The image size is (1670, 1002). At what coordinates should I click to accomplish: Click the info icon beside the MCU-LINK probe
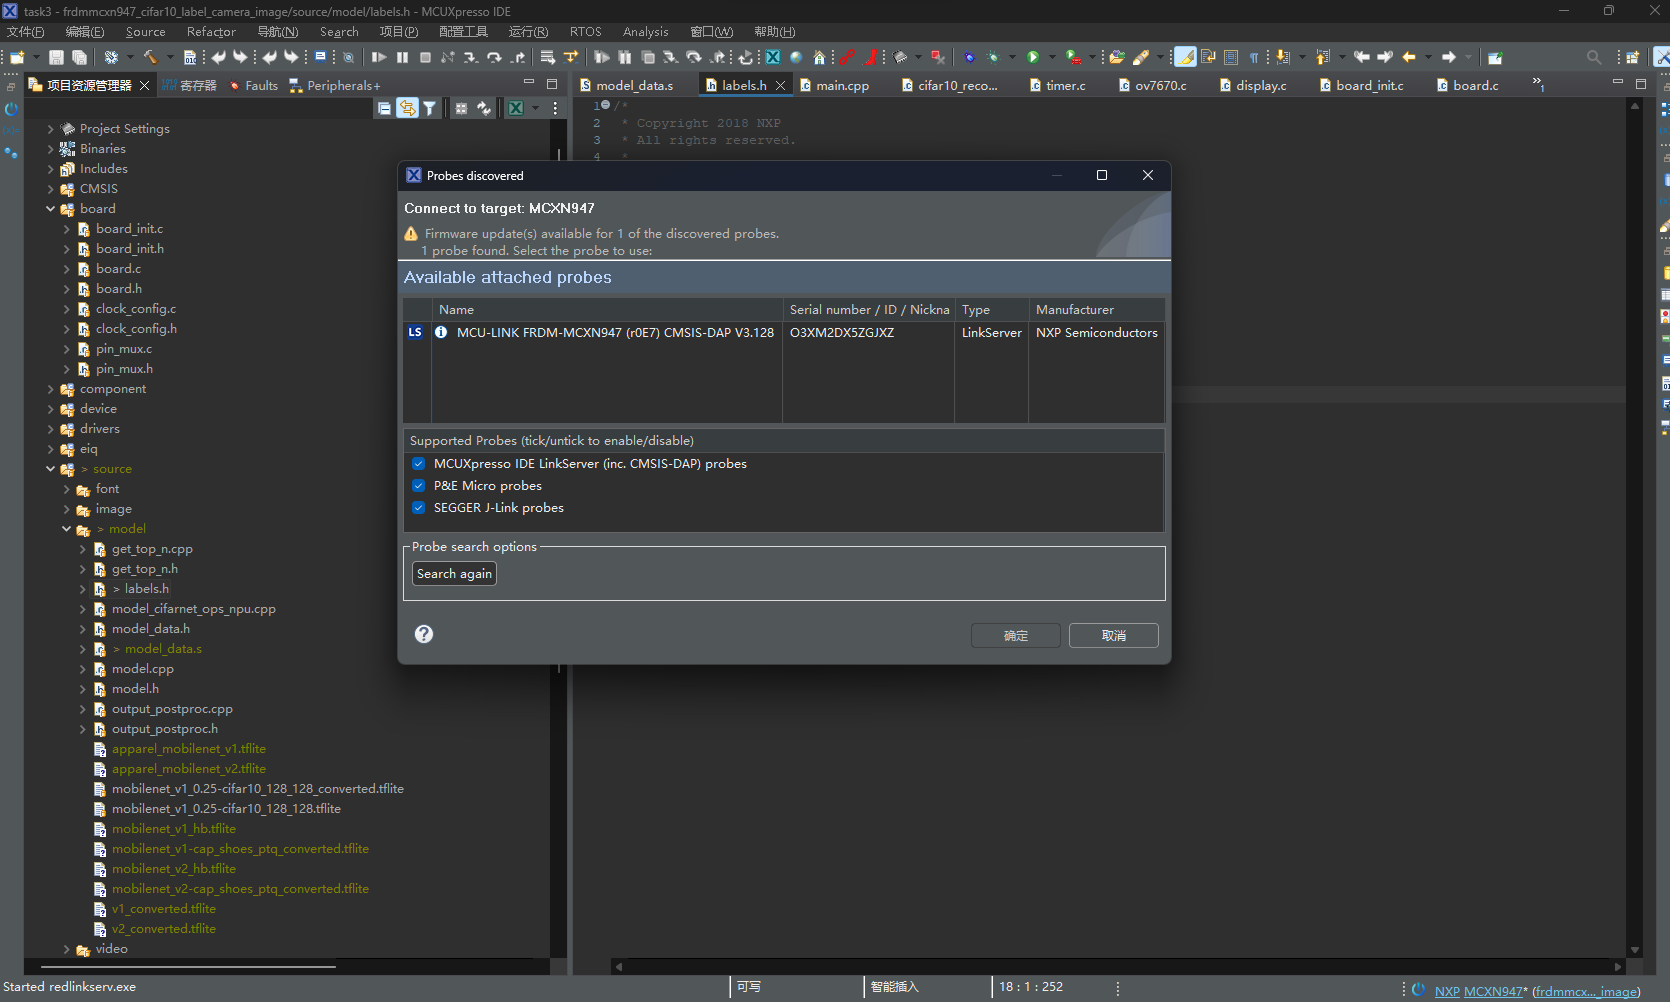[441, 332]
